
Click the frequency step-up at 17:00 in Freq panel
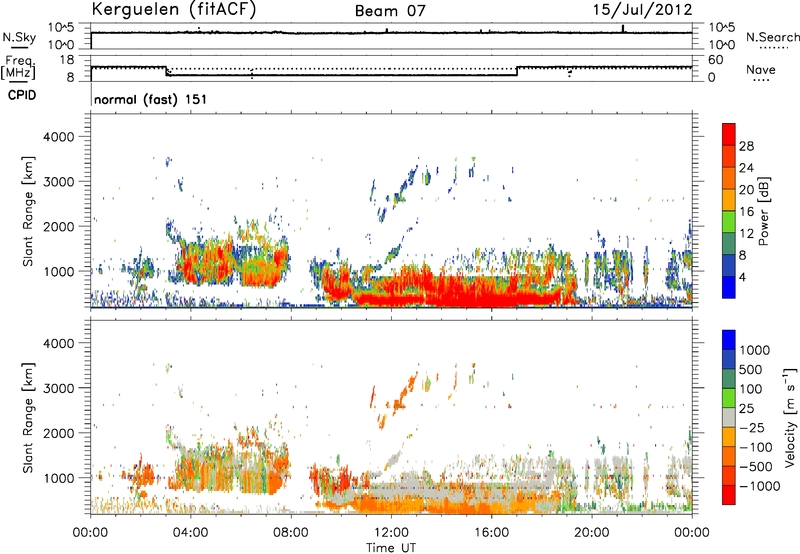[x=517, y=71]
